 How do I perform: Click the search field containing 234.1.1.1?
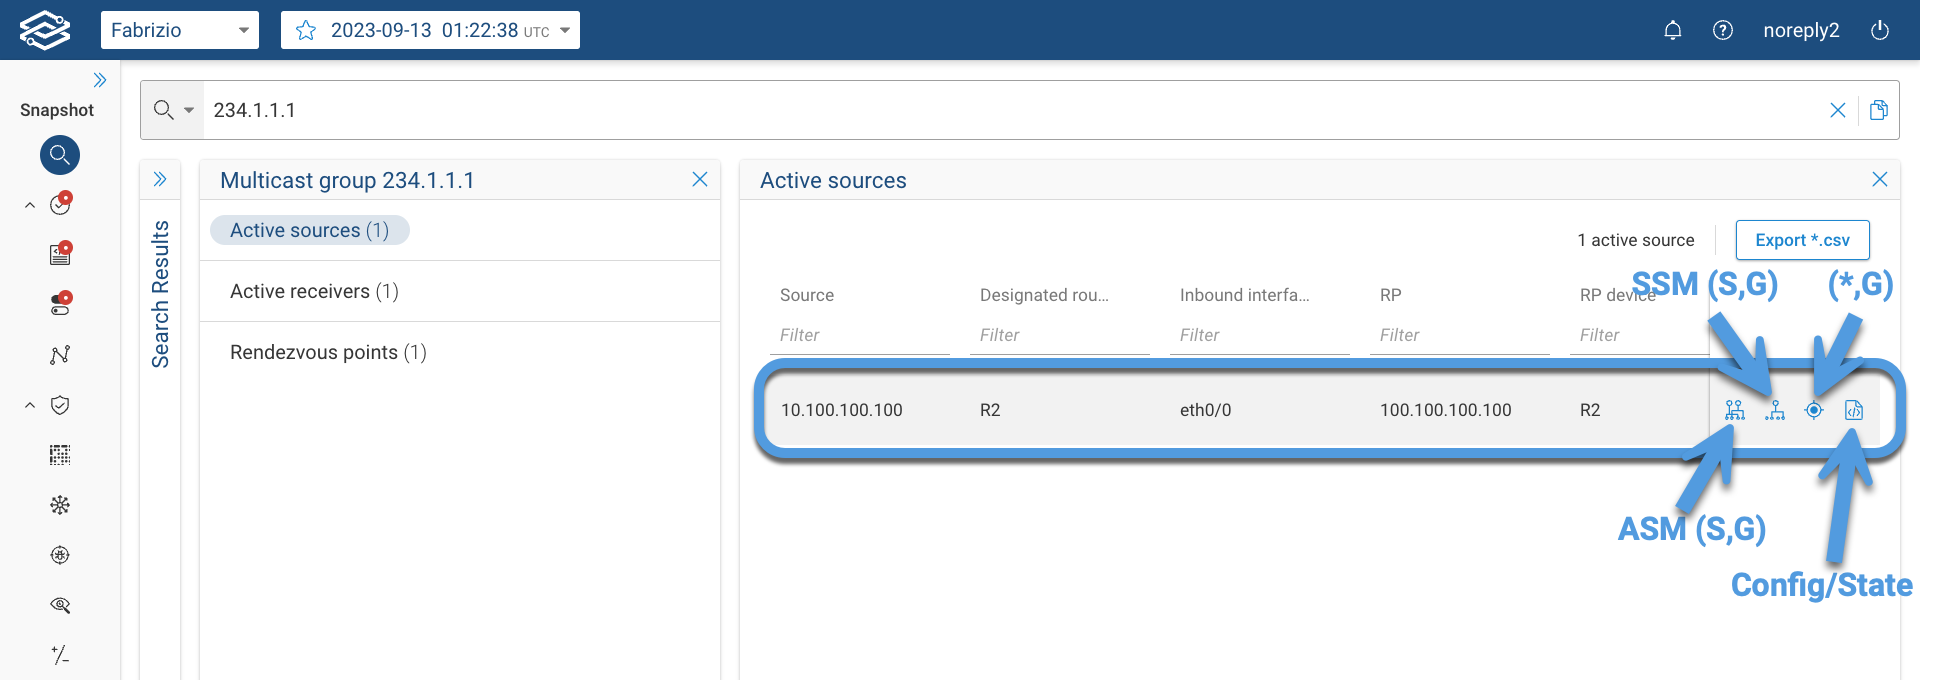pos(1010,110)
